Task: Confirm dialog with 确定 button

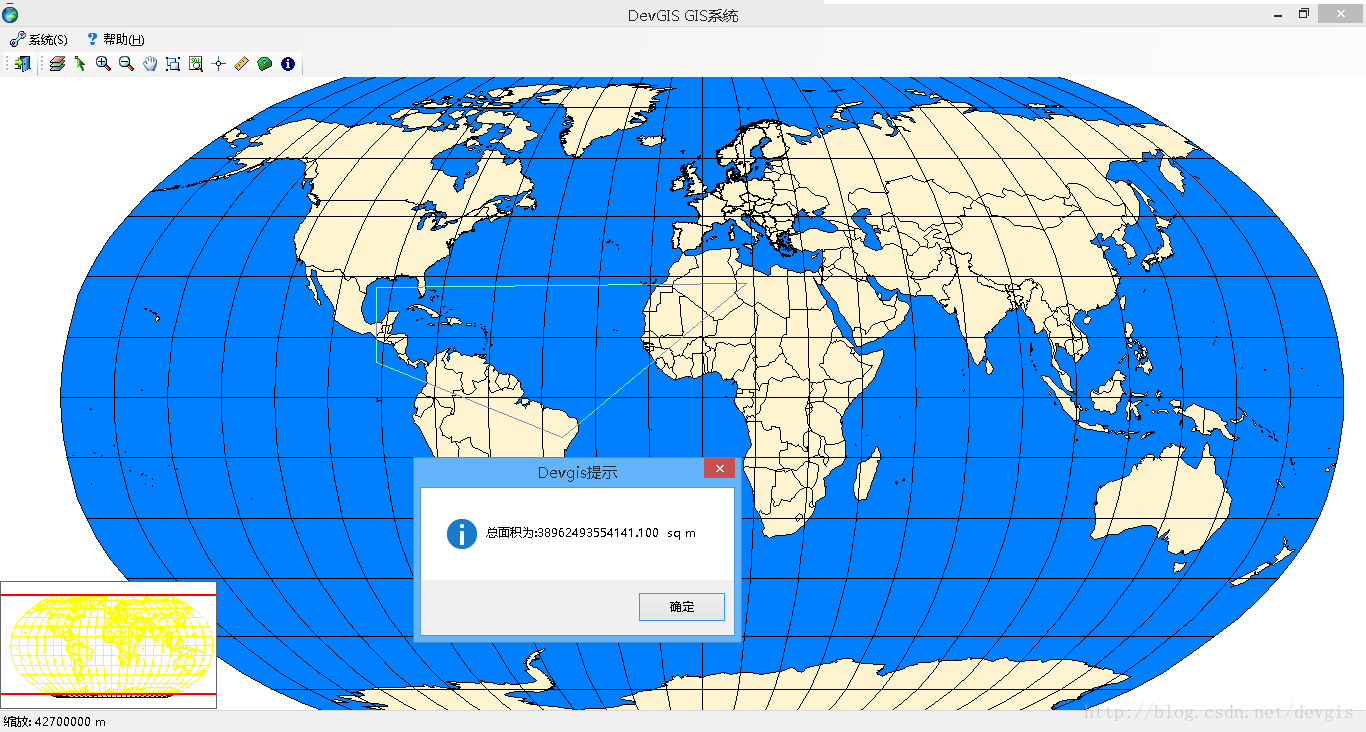Action: 682,606
